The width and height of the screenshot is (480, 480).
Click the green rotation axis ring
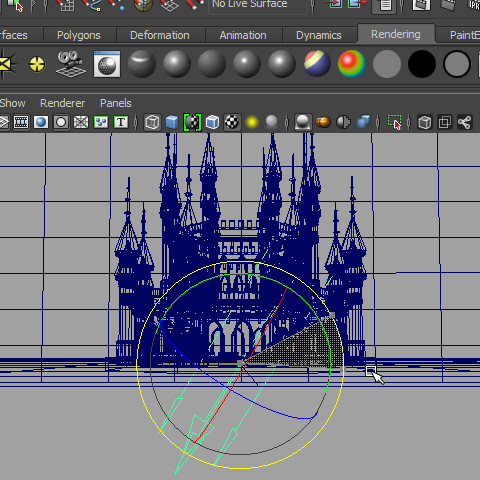pyautogui.click(x=241, y=274)
